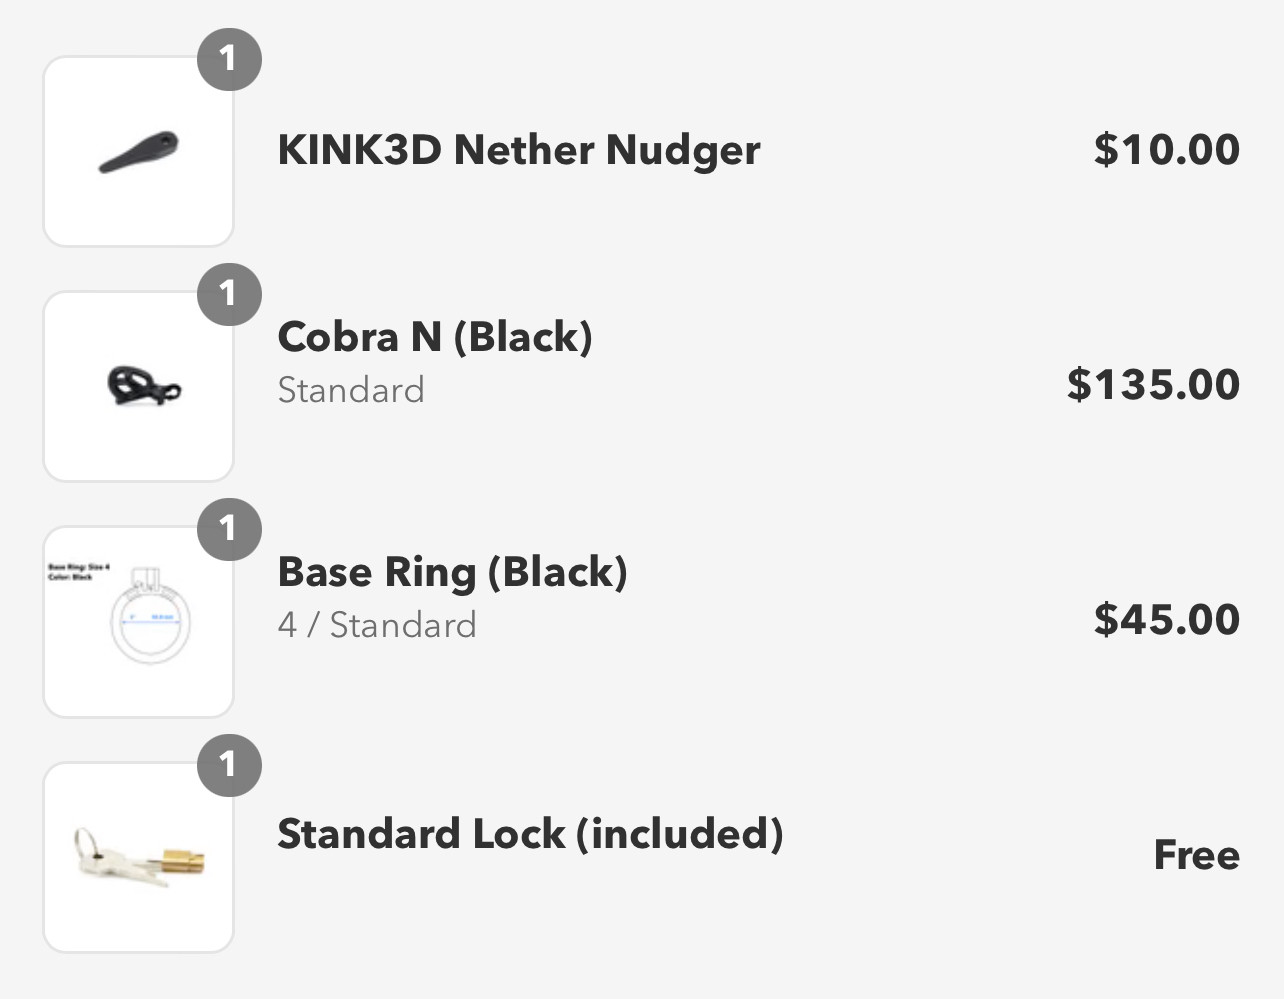Select the KINK3D Nether Nudger title
This screenshot has height=999, width=1284.
[x=519, y=150]
